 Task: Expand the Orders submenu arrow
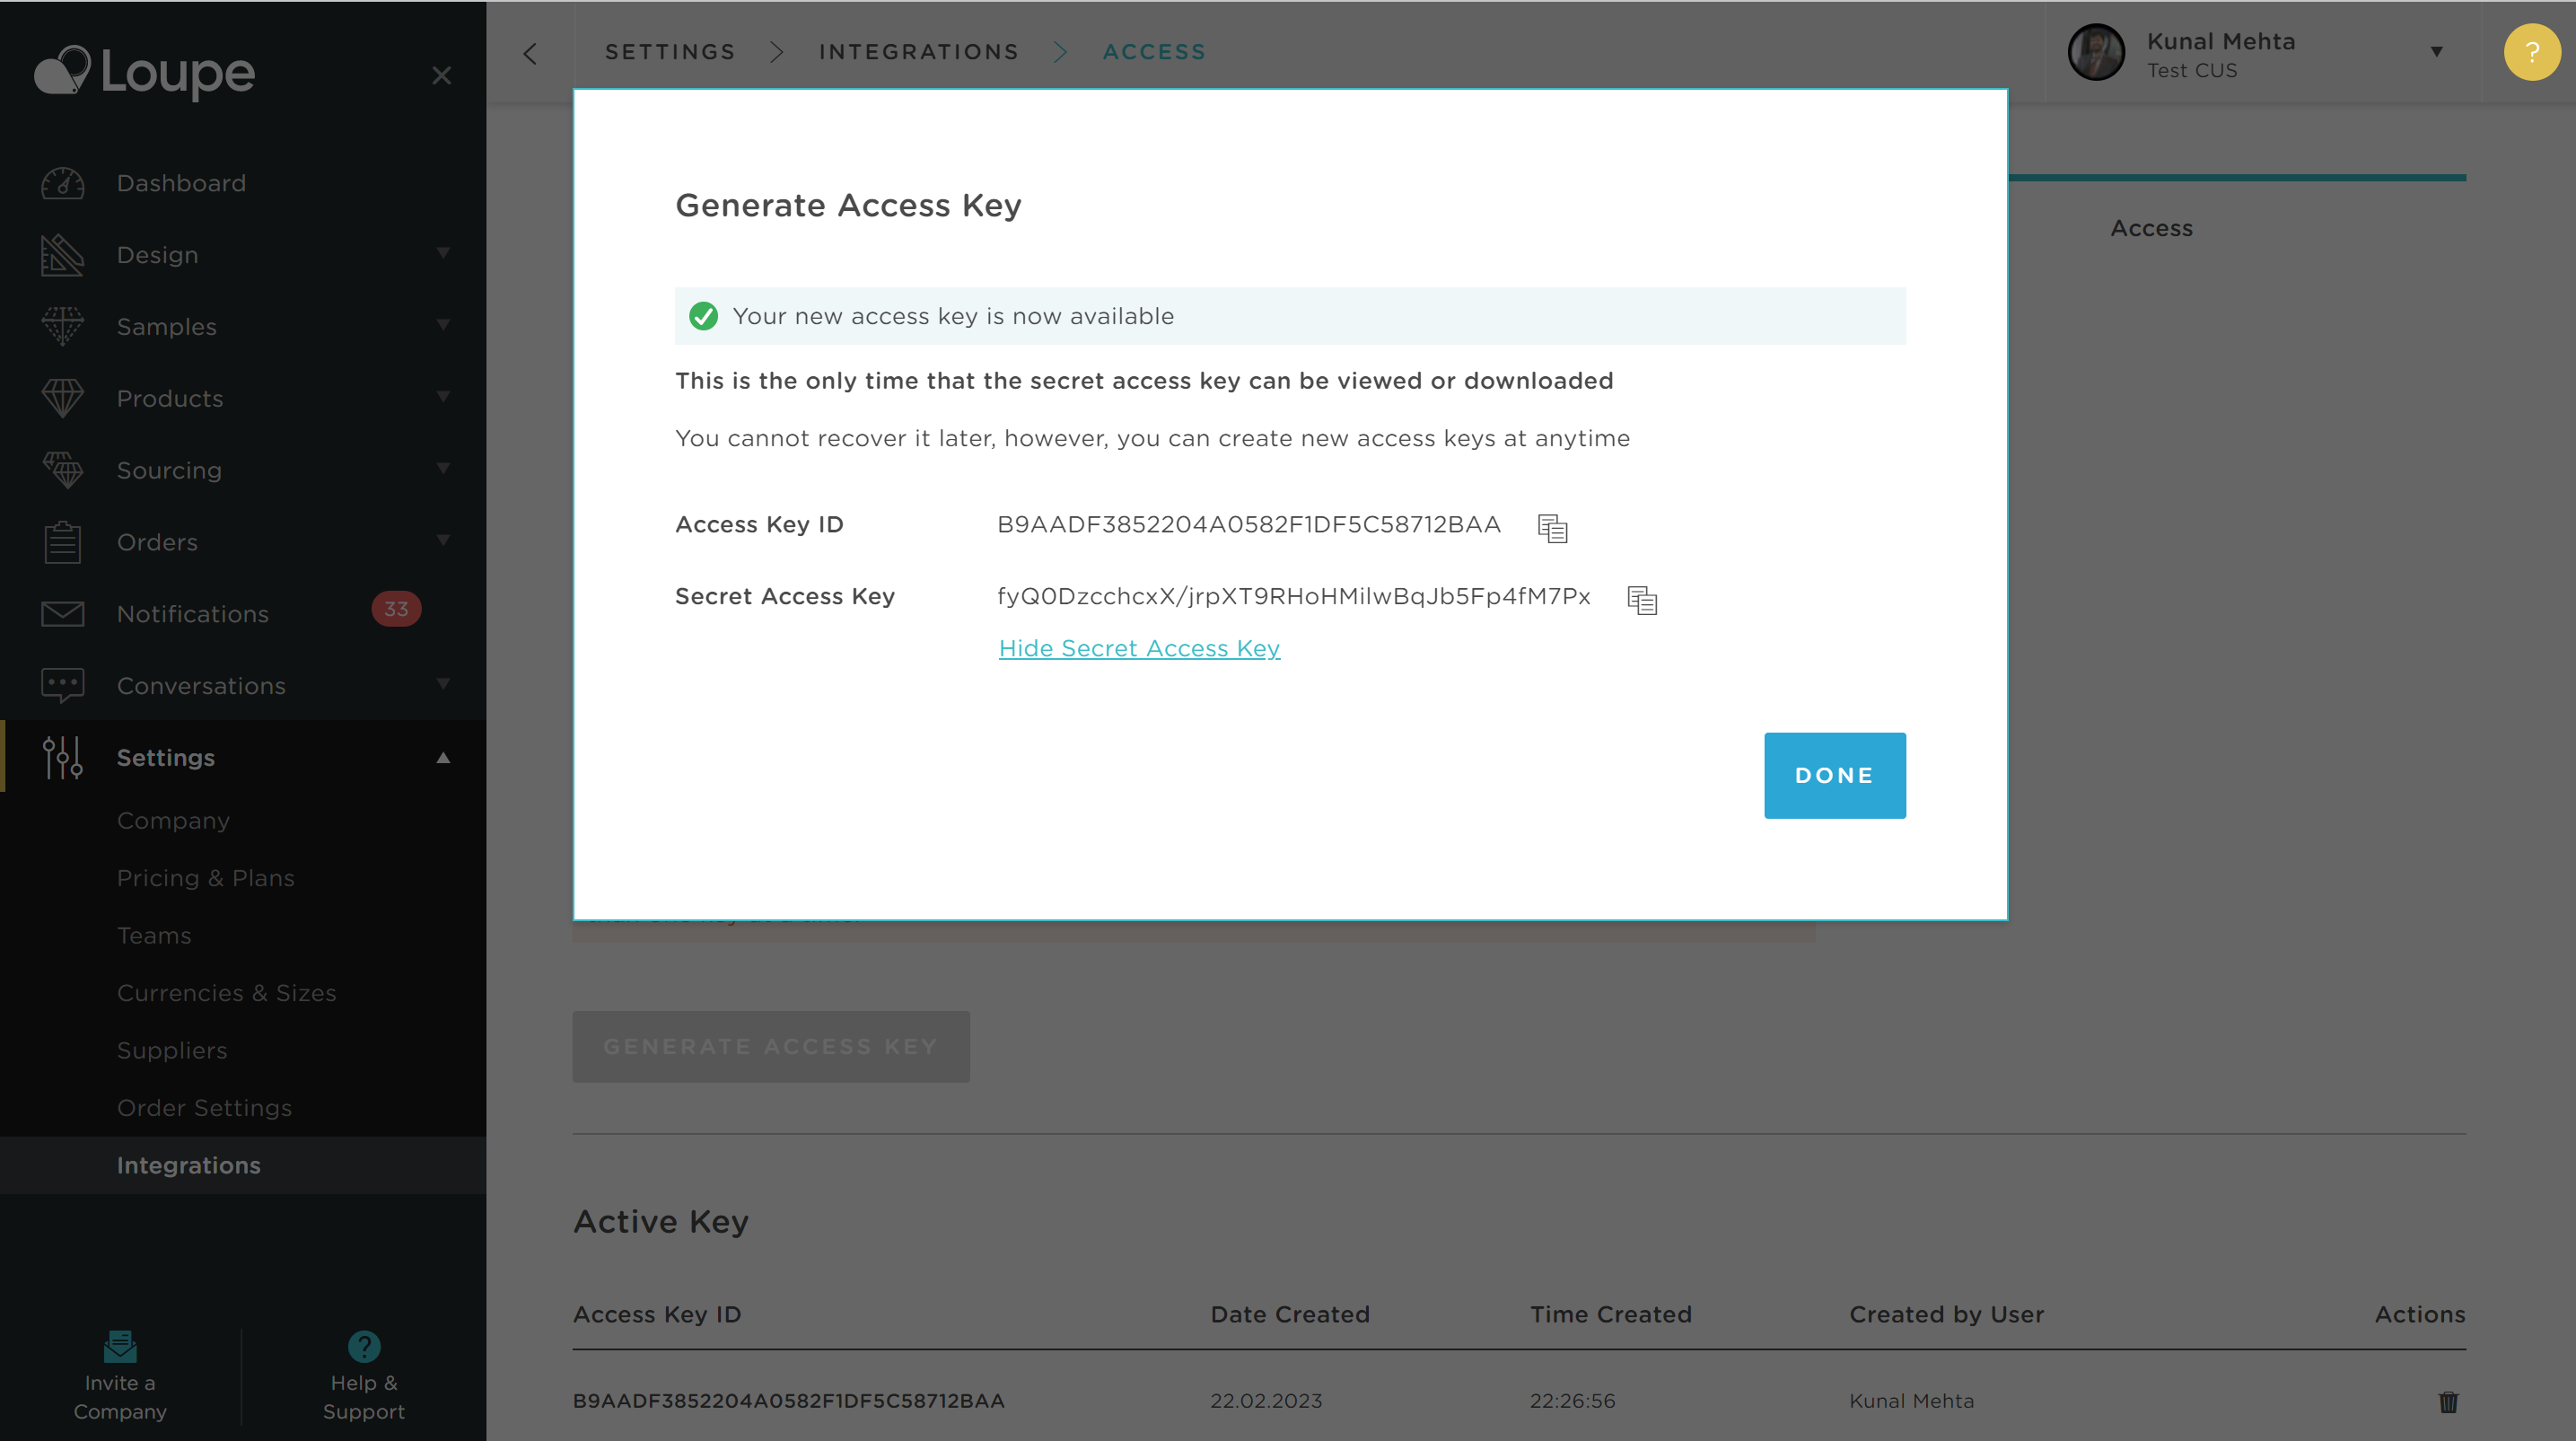point(443,540)
